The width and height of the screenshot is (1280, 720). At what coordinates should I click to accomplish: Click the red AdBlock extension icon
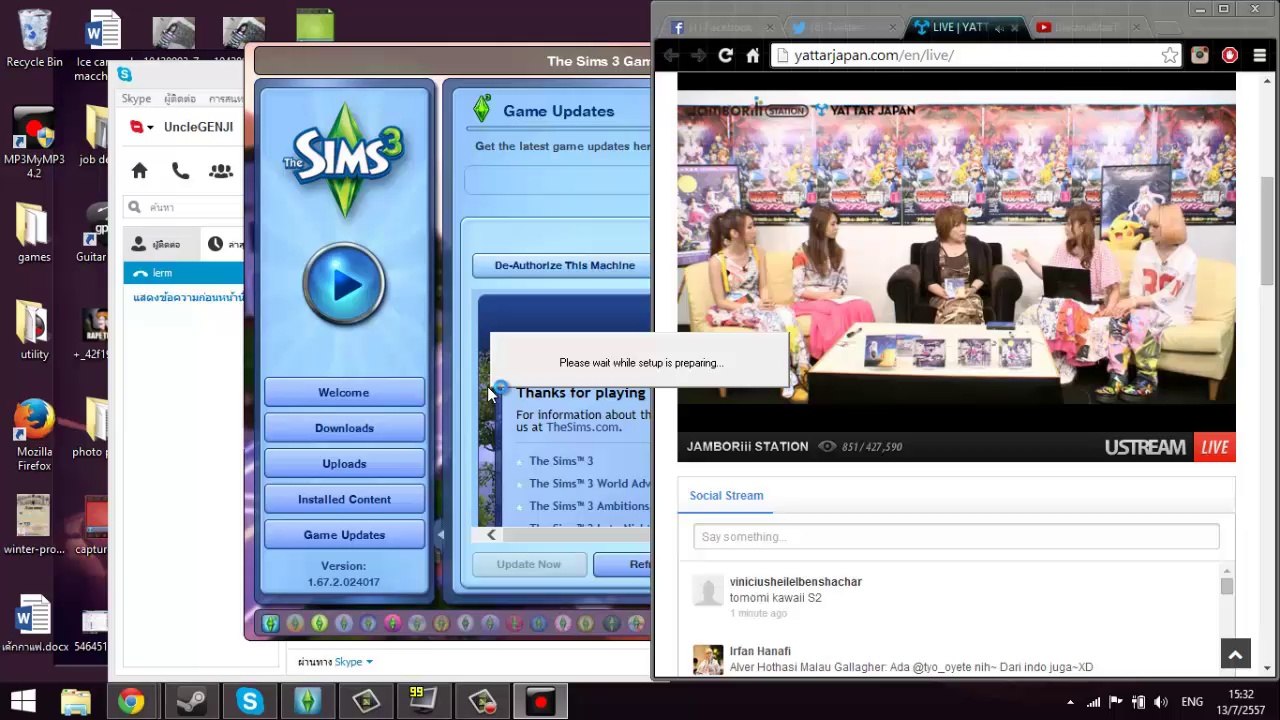click(x=1230, y=56)
